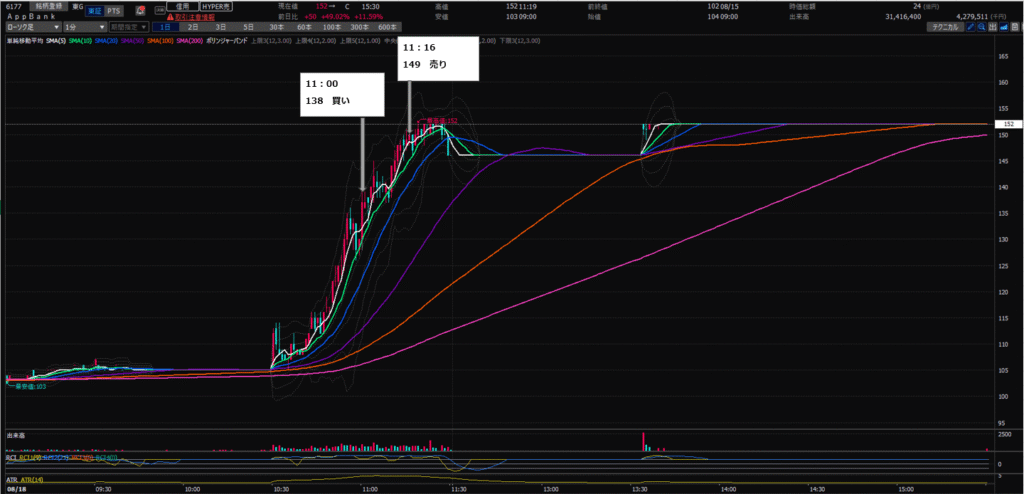The width and height of the screenshot is (1024, 494).
Task: Click the AppBank stock name
Action: (31, 17)
